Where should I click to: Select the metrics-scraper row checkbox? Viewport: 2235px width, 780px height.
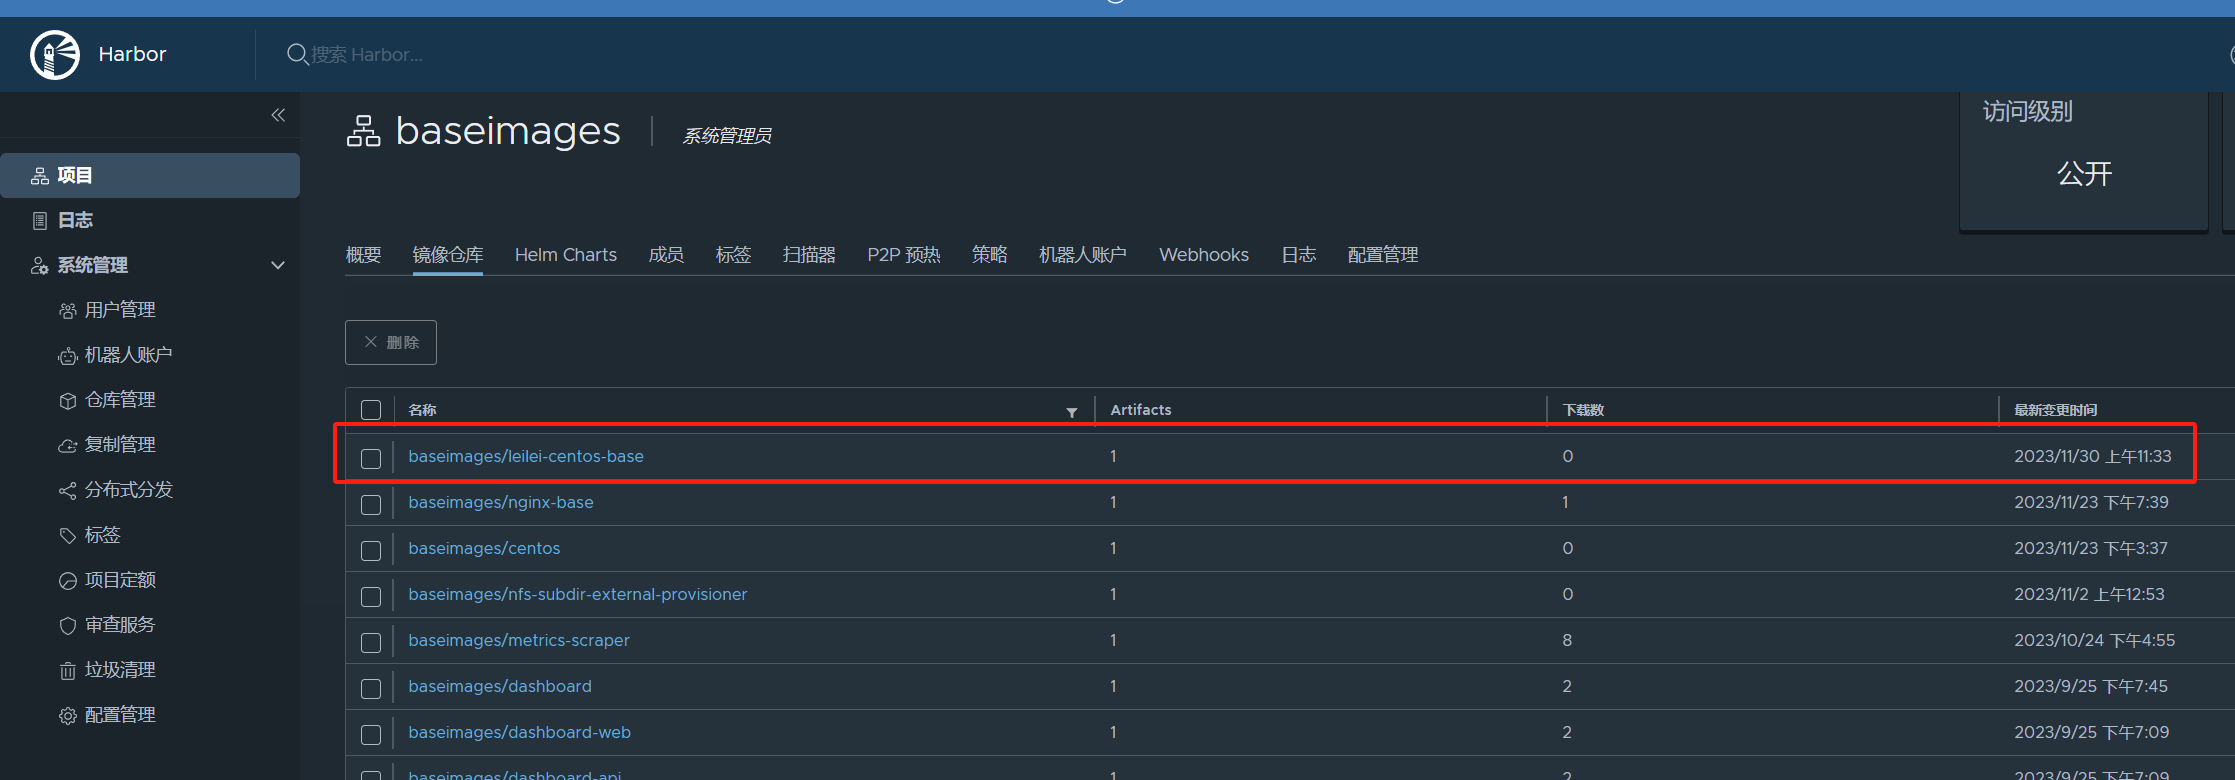point(371,642)
